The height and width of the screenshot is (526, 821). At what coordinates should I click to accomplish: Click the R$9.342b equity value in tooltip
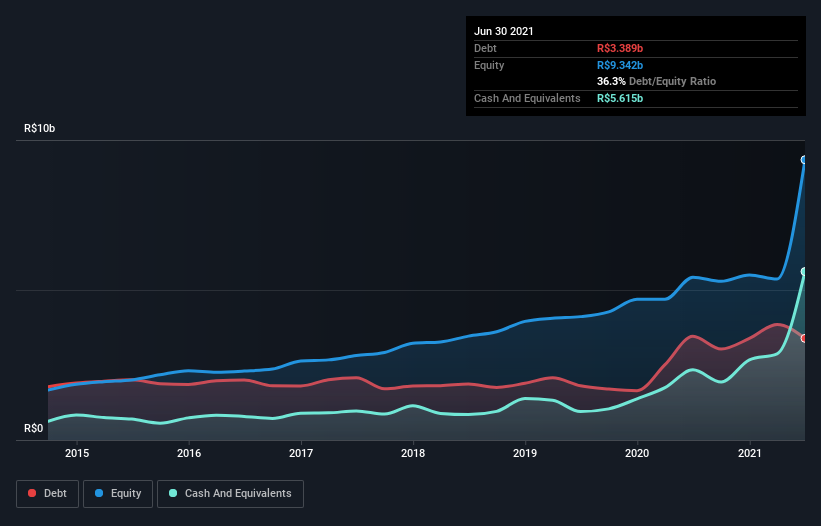tap(620, 65)
